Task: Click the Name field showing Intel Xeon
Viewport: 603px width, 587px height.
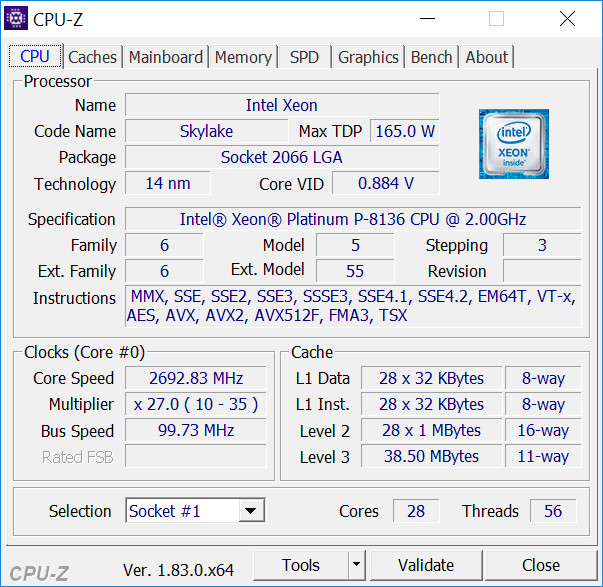Action: click(x=282, y=105)
